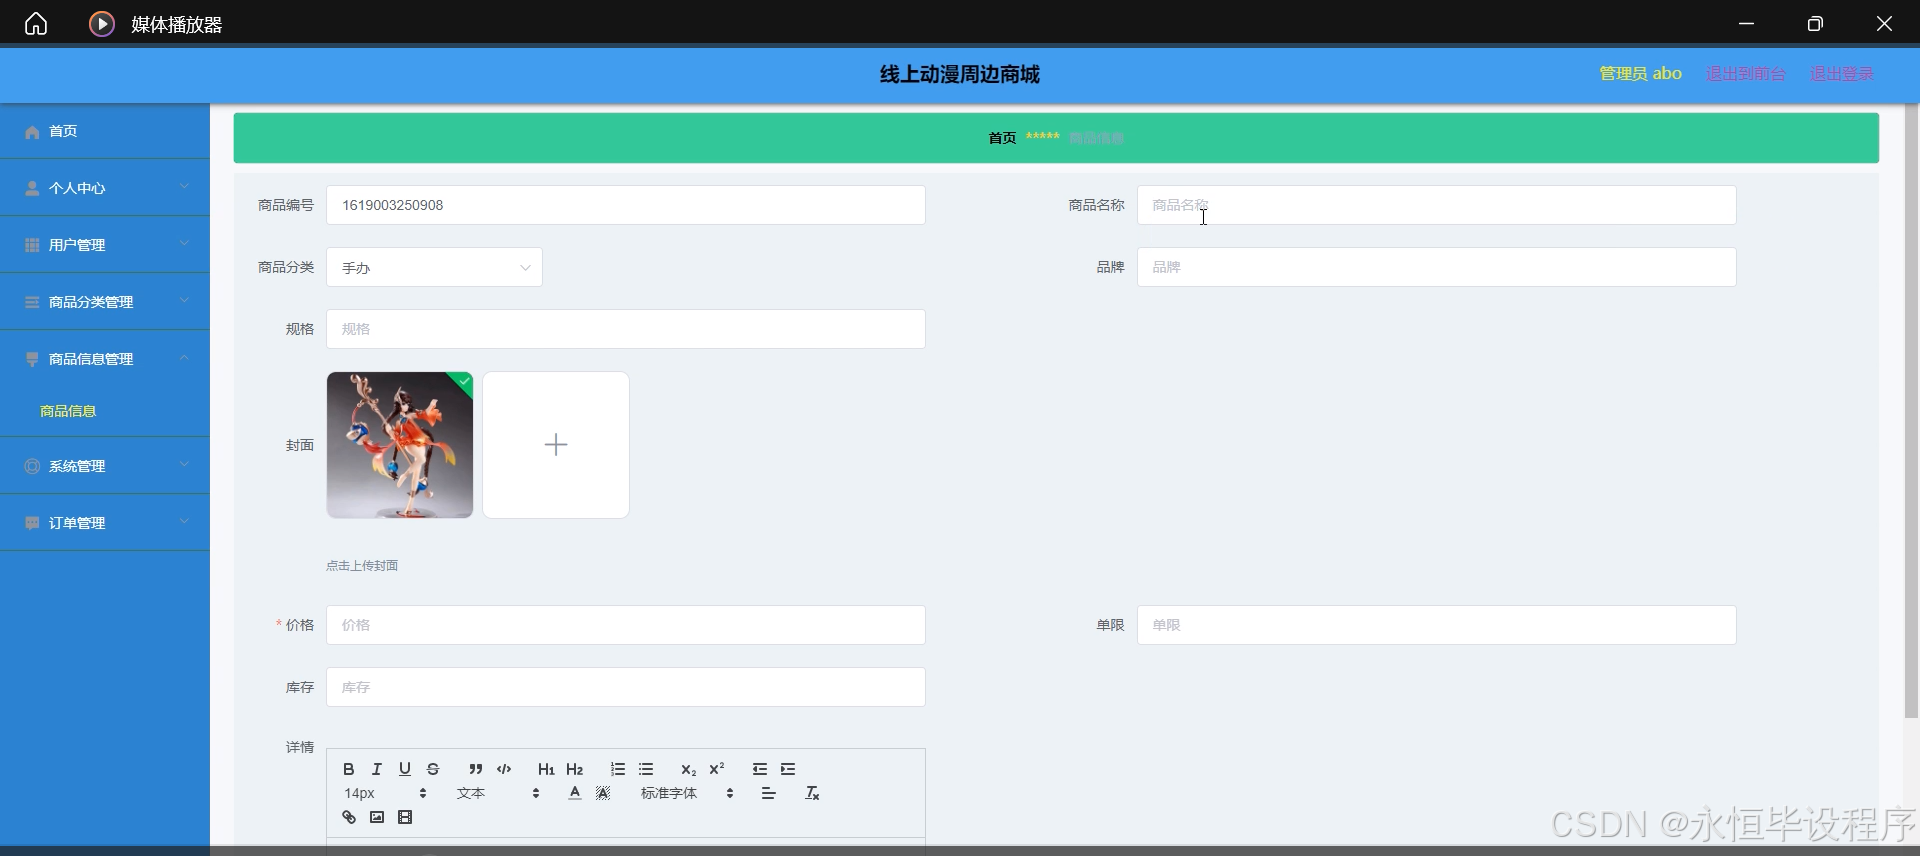Image resolution: width=1920 pixels, height=856 pixels.
Task: Expand the 系统管理 sidebar menu
Action: pyautogui.click(x=105, y=466)
